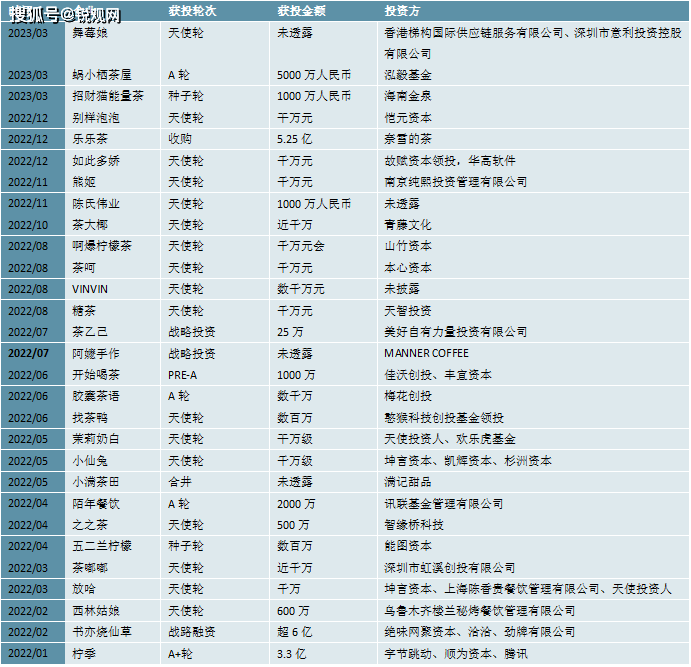Image resolution: width=691 pixels, height=667 pixels.
Task: Select the 超6亿 amount cell
Action: click(x=294, y=632)
